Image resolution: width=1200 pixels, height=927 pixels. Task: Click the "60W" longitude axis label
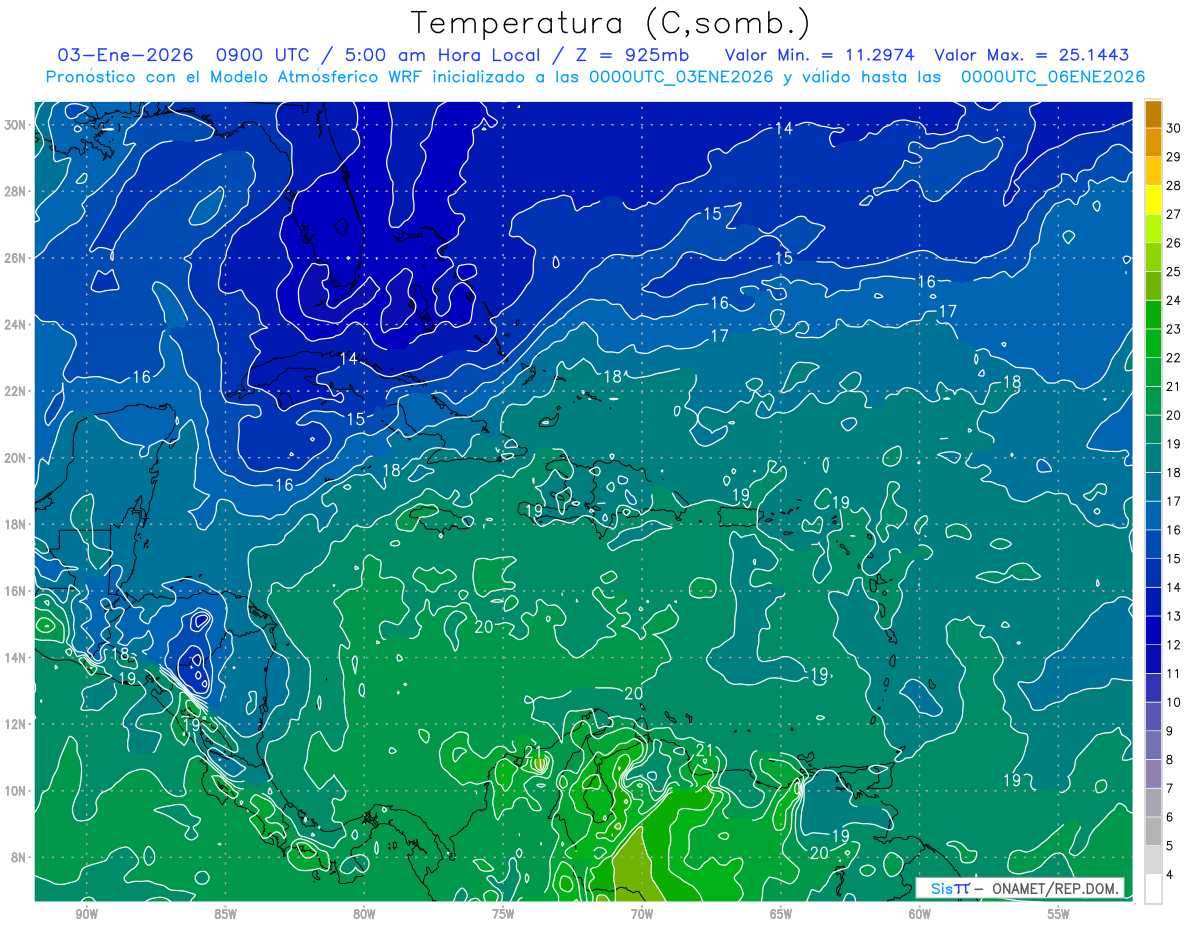coord(920,914)
